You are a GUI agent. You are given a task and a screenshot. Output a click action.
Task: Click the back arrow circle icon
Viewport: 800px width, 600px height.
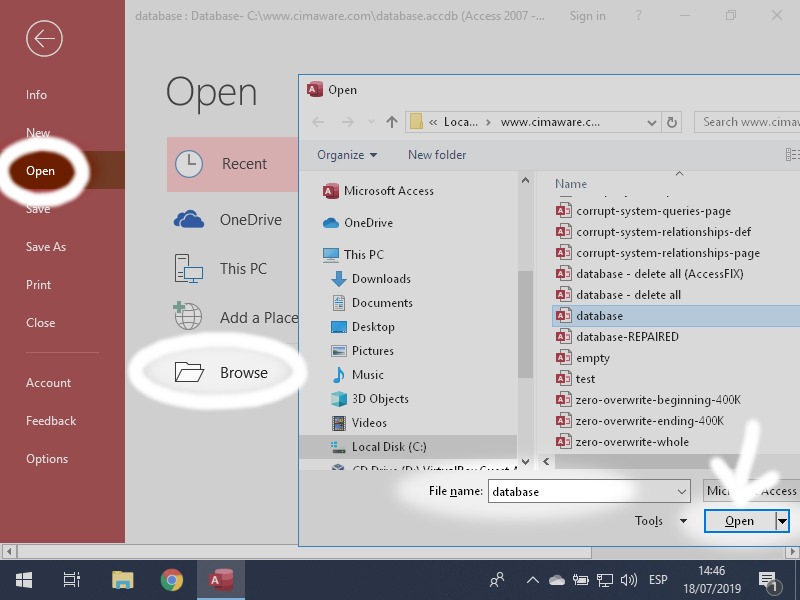pos(44,39)
